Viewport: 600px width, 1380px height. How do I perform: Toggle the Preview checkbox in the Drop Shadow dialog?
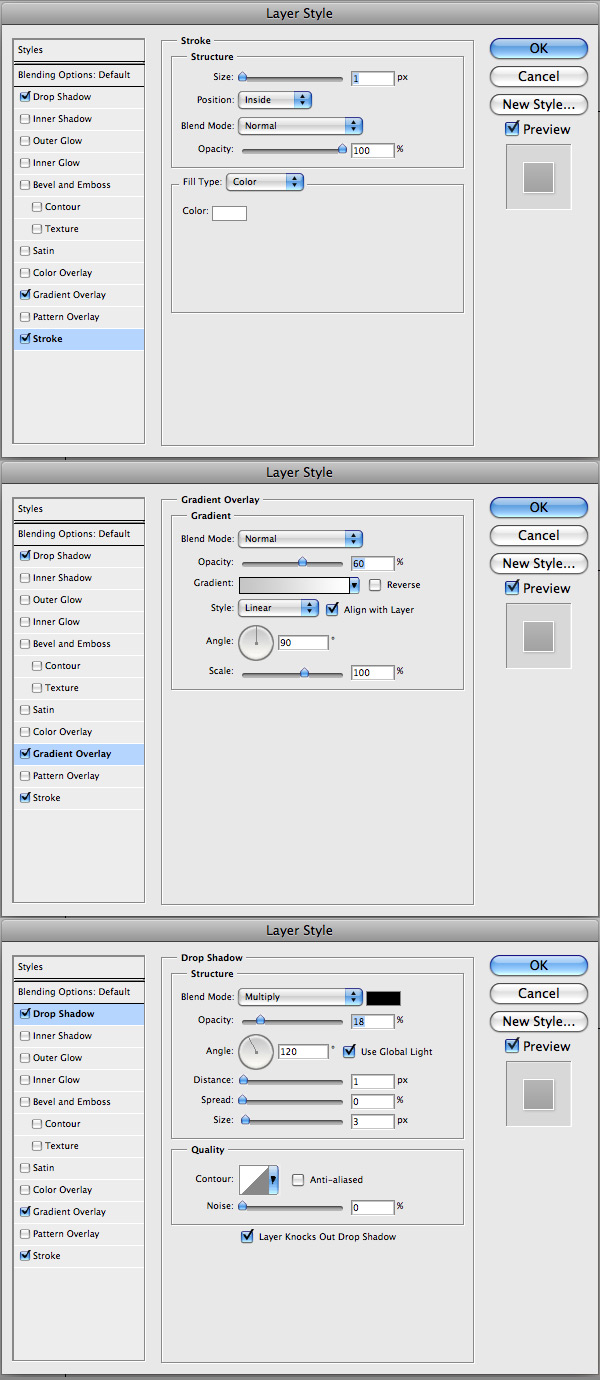point(512,1045)
